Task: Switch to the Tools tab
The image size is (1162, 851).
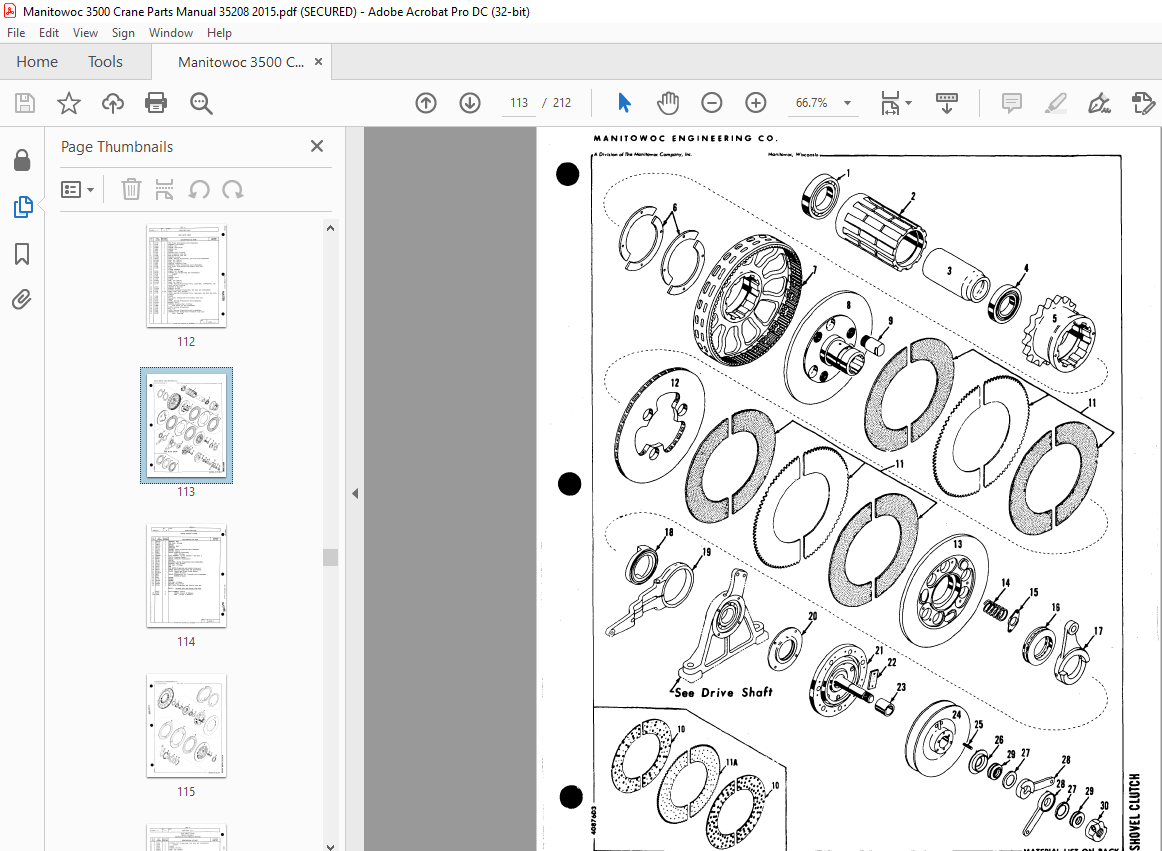Action: point(105,62)
